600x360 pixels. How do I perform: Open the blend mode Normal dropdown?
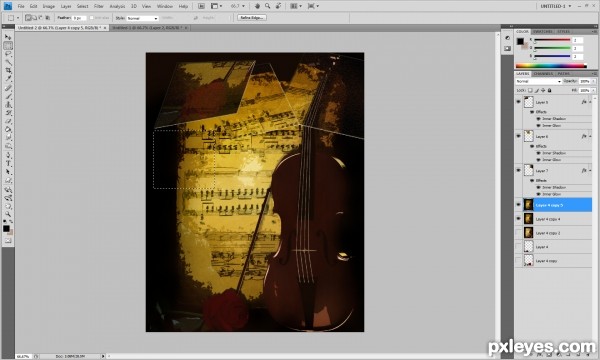[x=538, y=81]
